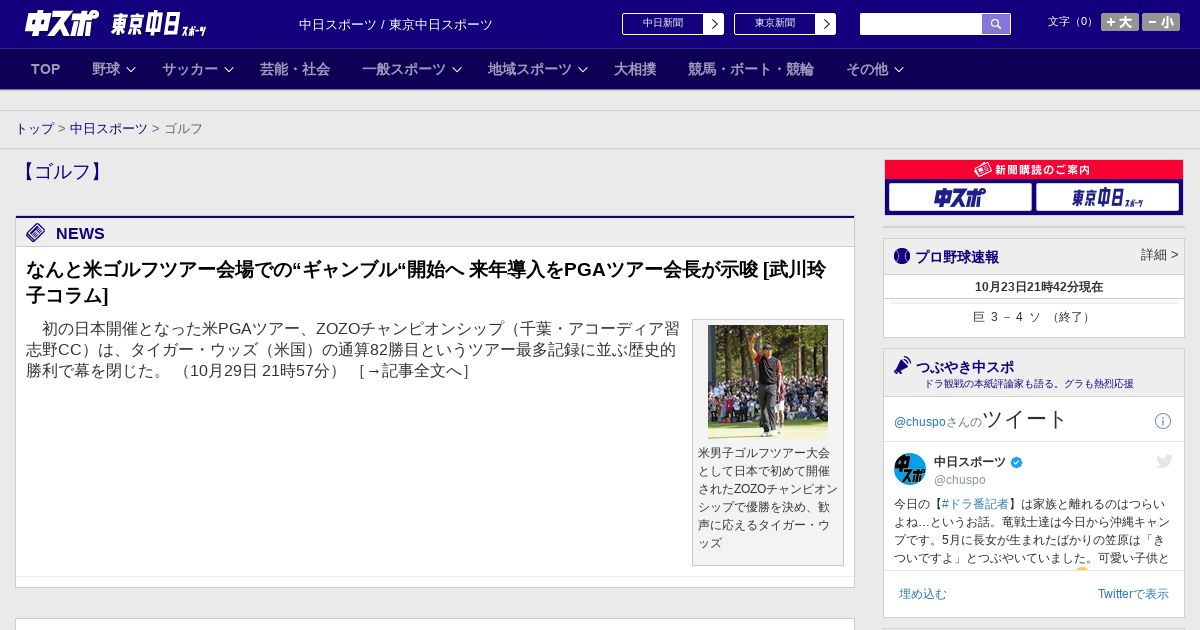Click the 詳細 > link
Image resolution: width=1200 pixels, height=630 pixels.
point(1160,255)
